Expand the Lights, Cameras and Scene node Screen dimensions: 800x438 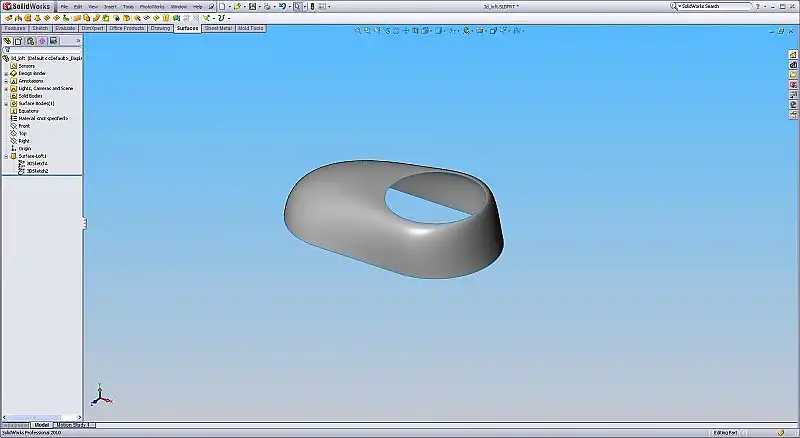(6, 88)
